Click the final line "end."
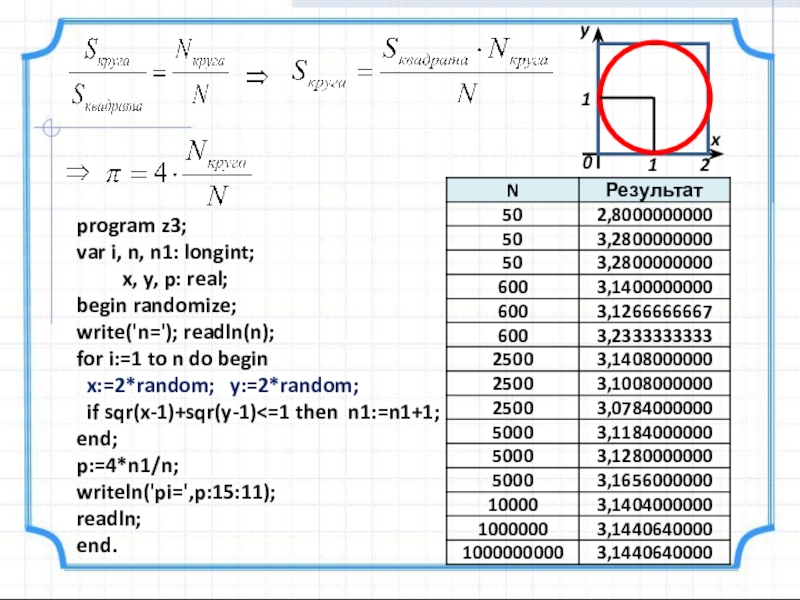800x600 pixels. pos(97,545)
